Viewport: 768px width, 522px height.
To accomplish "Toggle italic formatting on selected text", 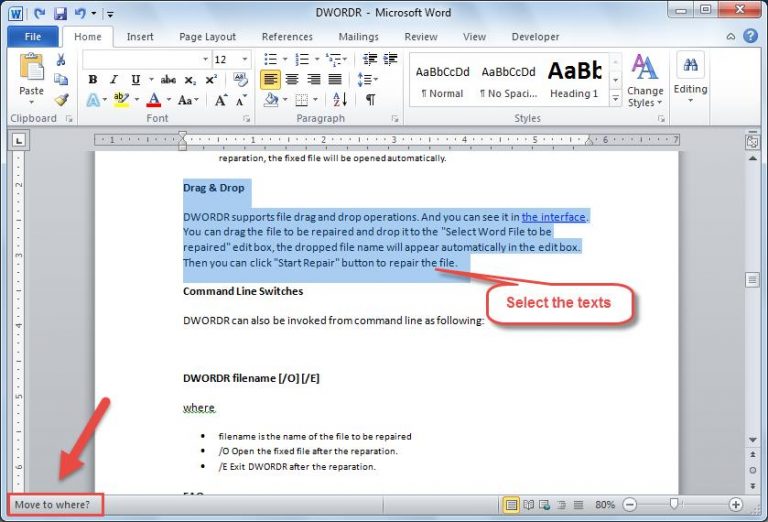I will (x=111, y=80).
